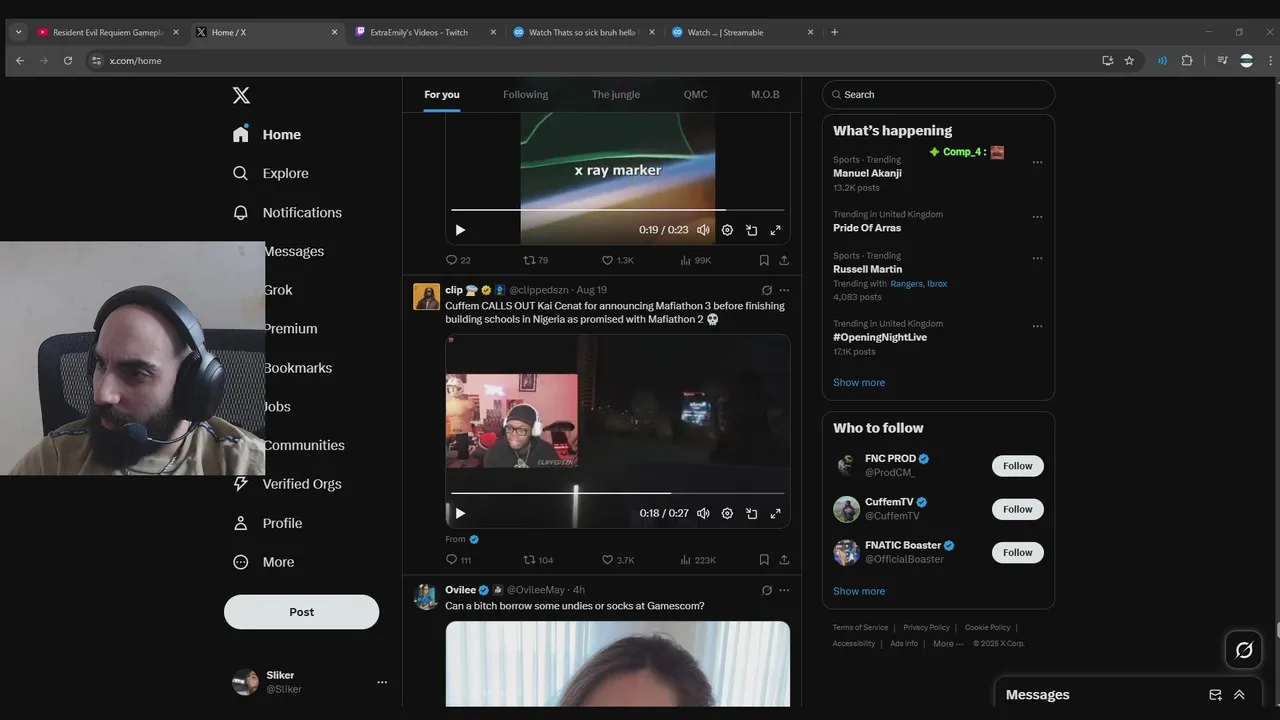Toggle picture-in-picture on x ray marker video
The height and width of the screenshot is (720, 1280).
pyautogui.click(x=751, y=230)
